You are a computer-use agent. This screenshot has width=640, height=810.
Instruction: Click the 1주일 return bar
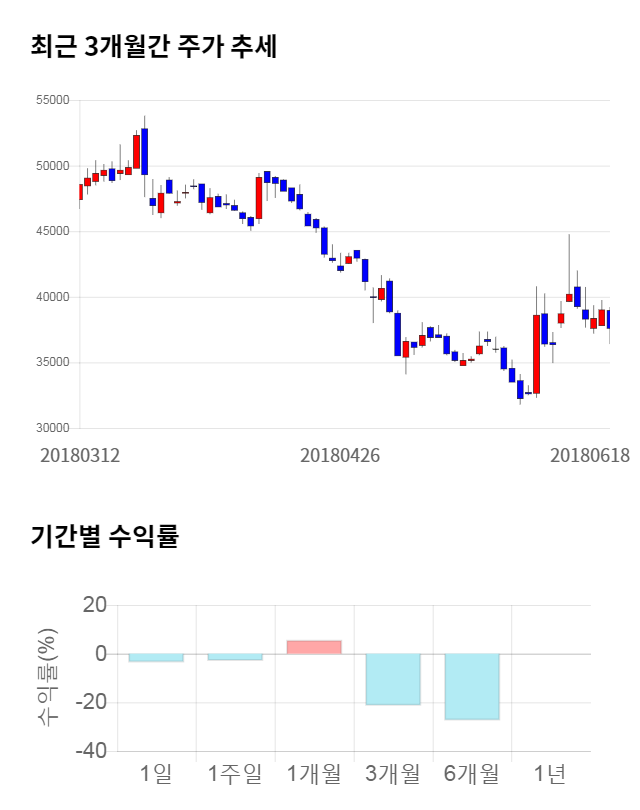pos(235,656)
